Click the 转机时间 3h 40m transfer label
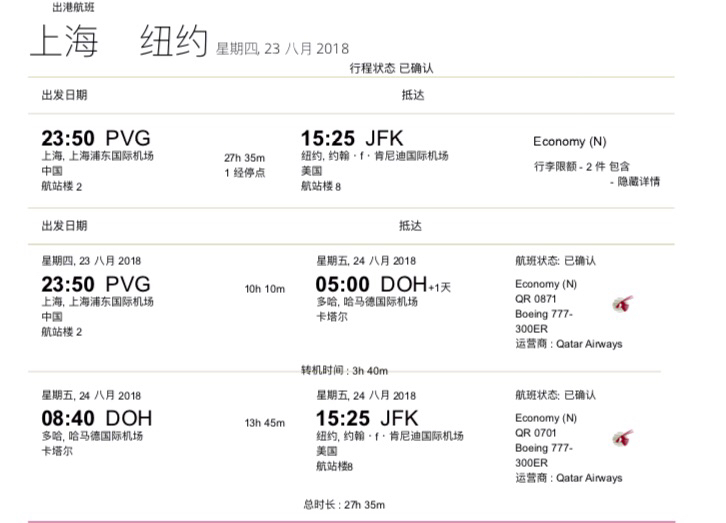The height and width of the screenshot is (523, 726). coord(344,370)
